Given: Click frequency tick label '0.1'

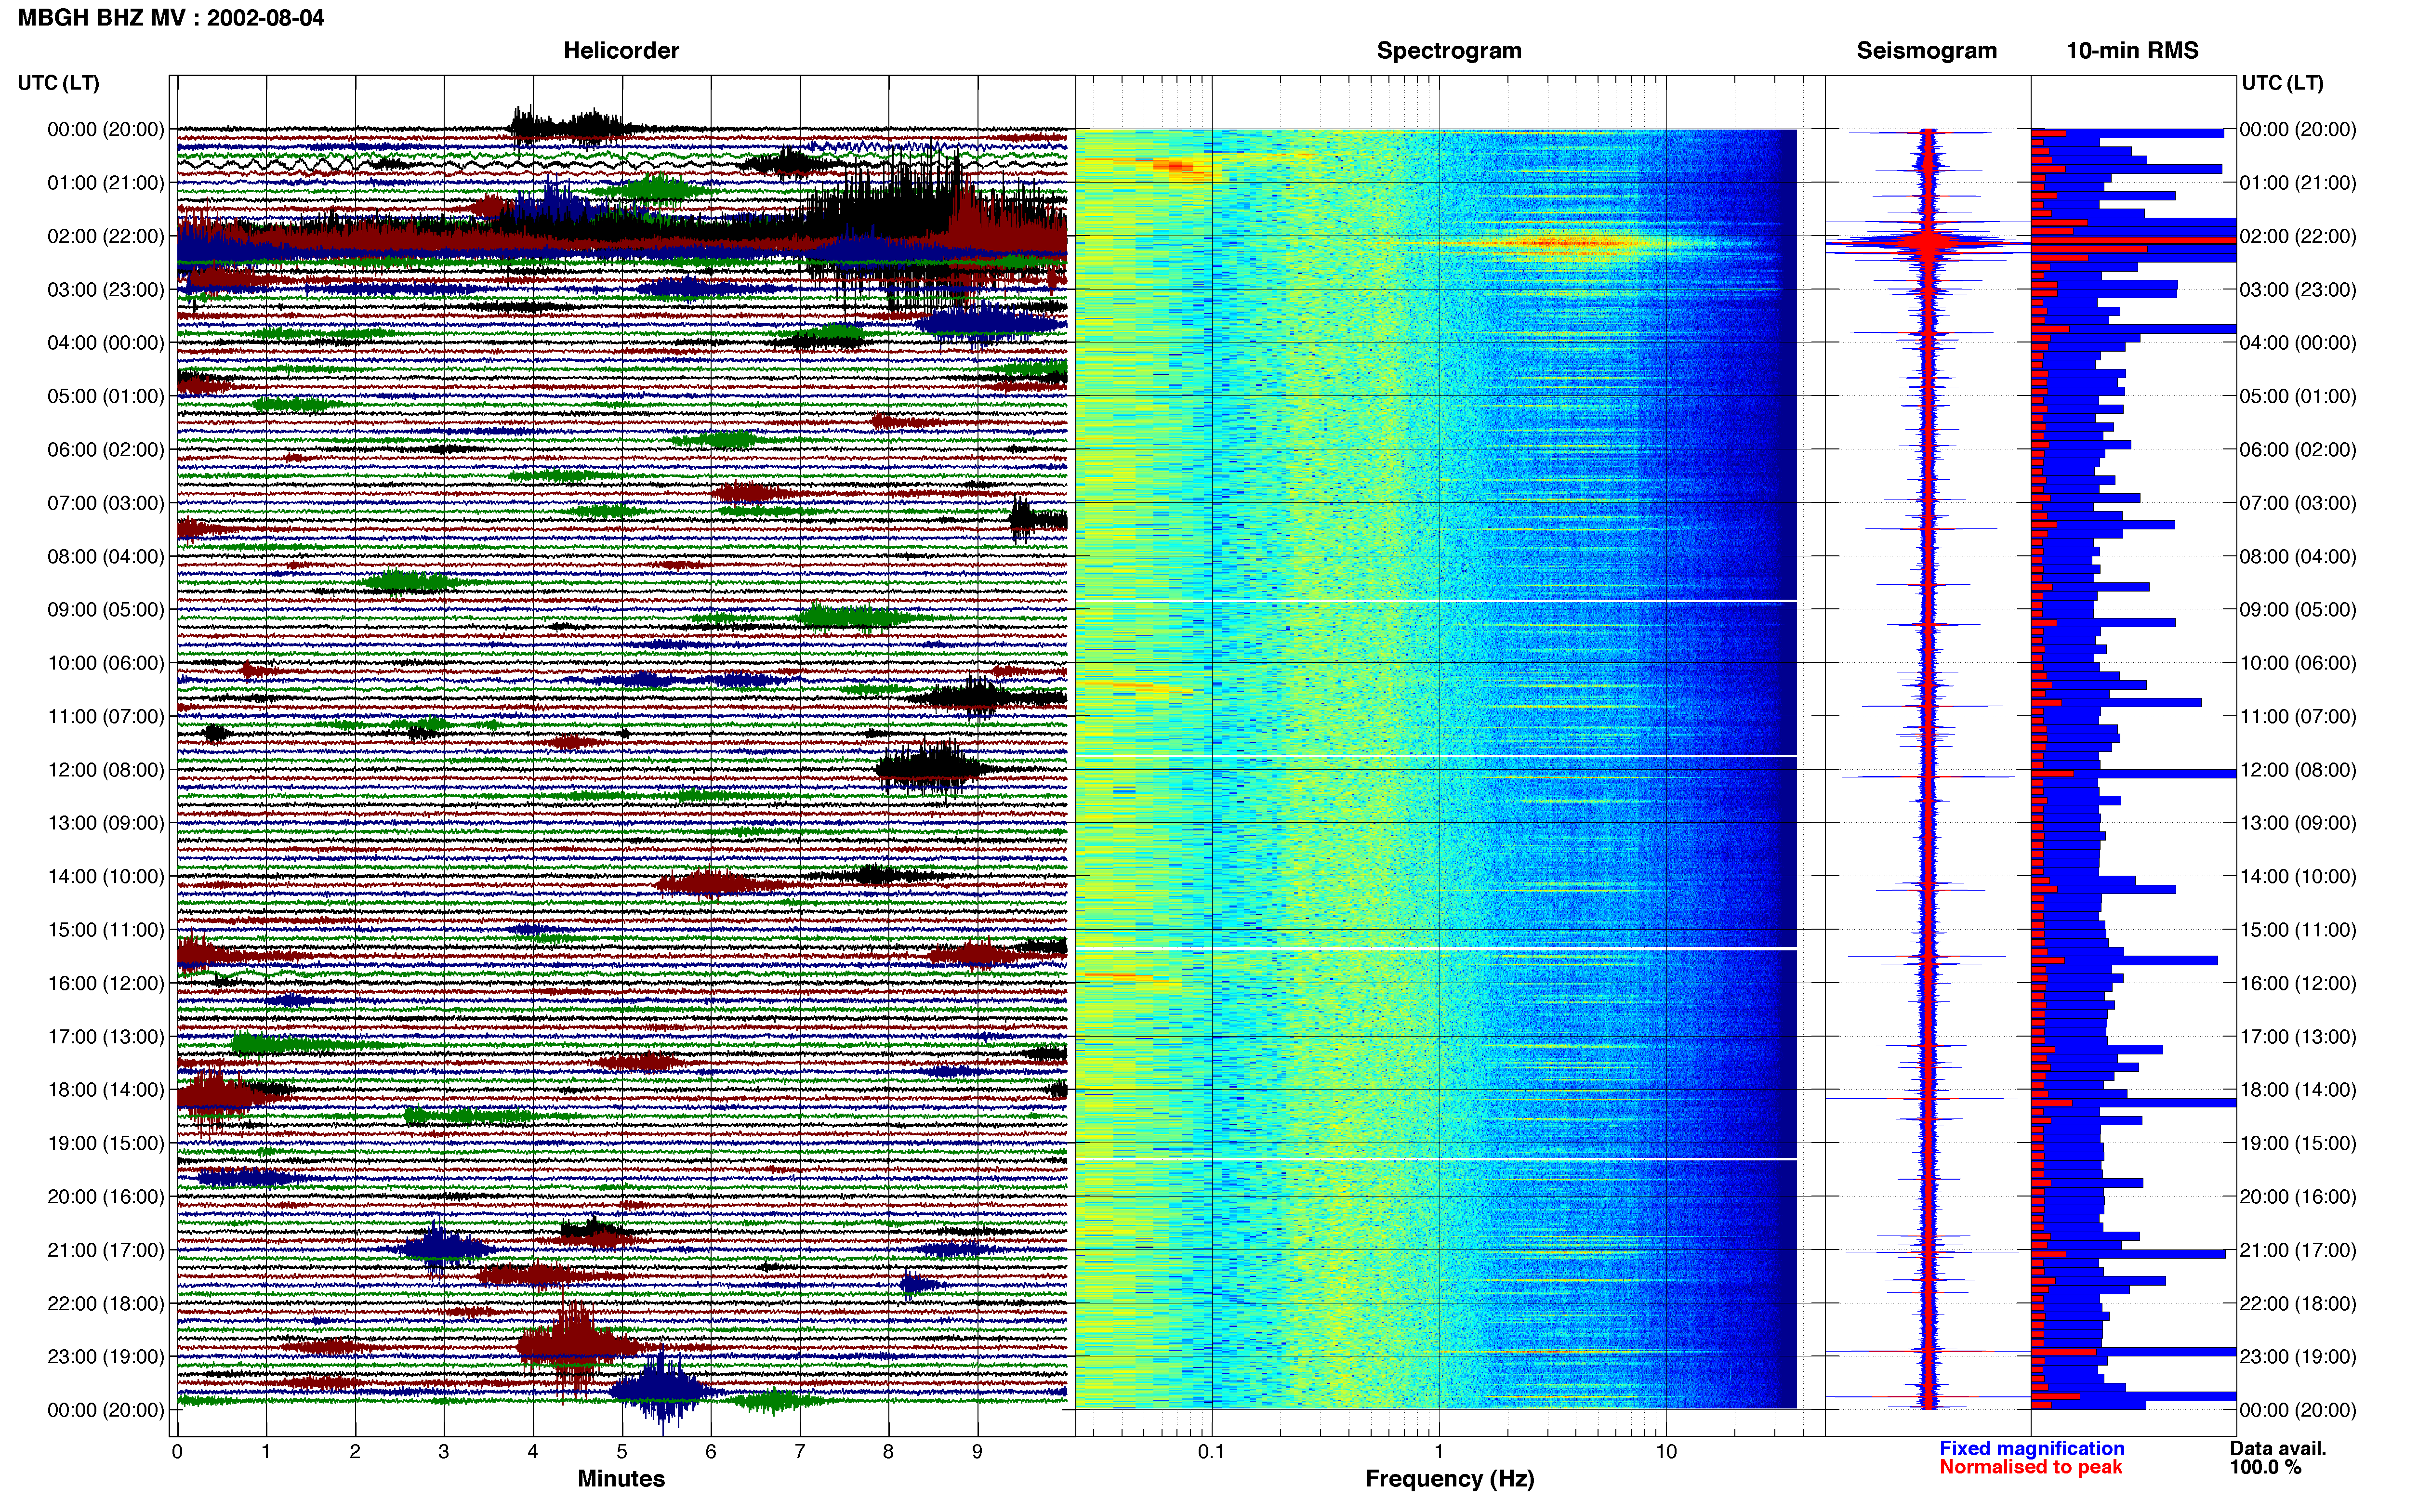Looking at the screenshot, I should pos(1211,1452).
